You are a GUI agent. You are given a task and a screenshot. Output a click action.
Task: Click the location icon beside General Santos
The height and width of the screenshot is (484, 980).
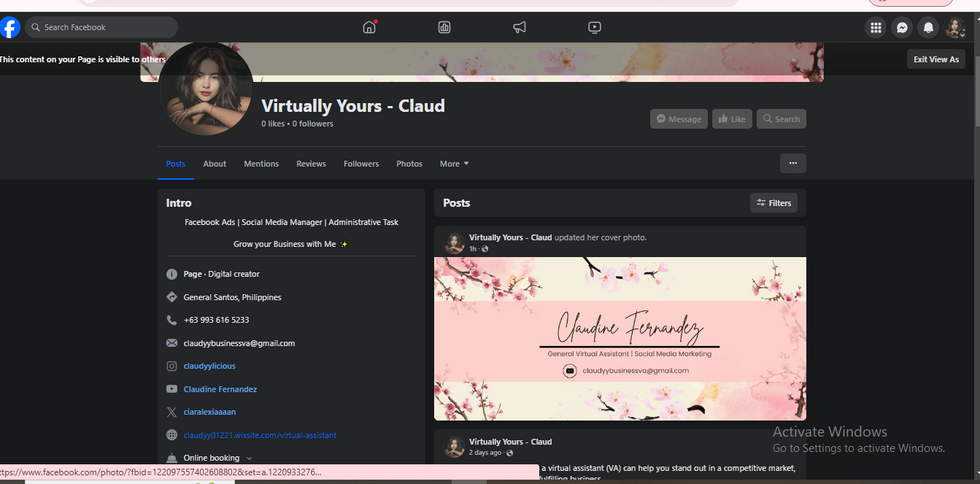pos(172,297)
